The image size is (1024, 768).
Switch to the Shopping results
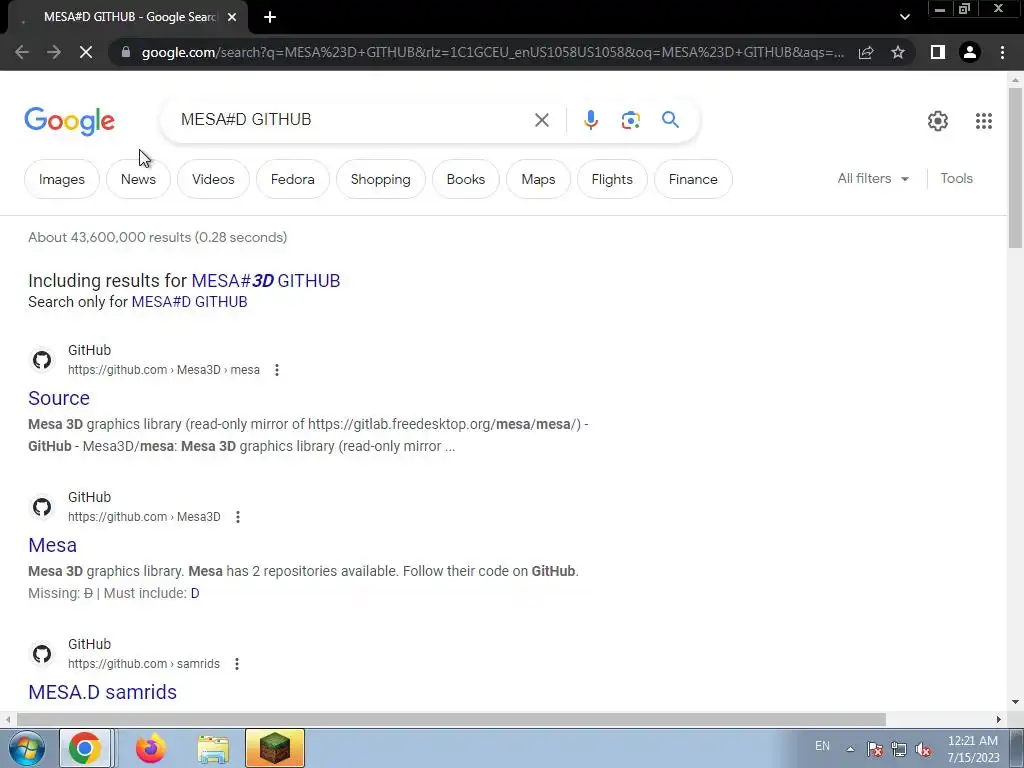[381, 179]
